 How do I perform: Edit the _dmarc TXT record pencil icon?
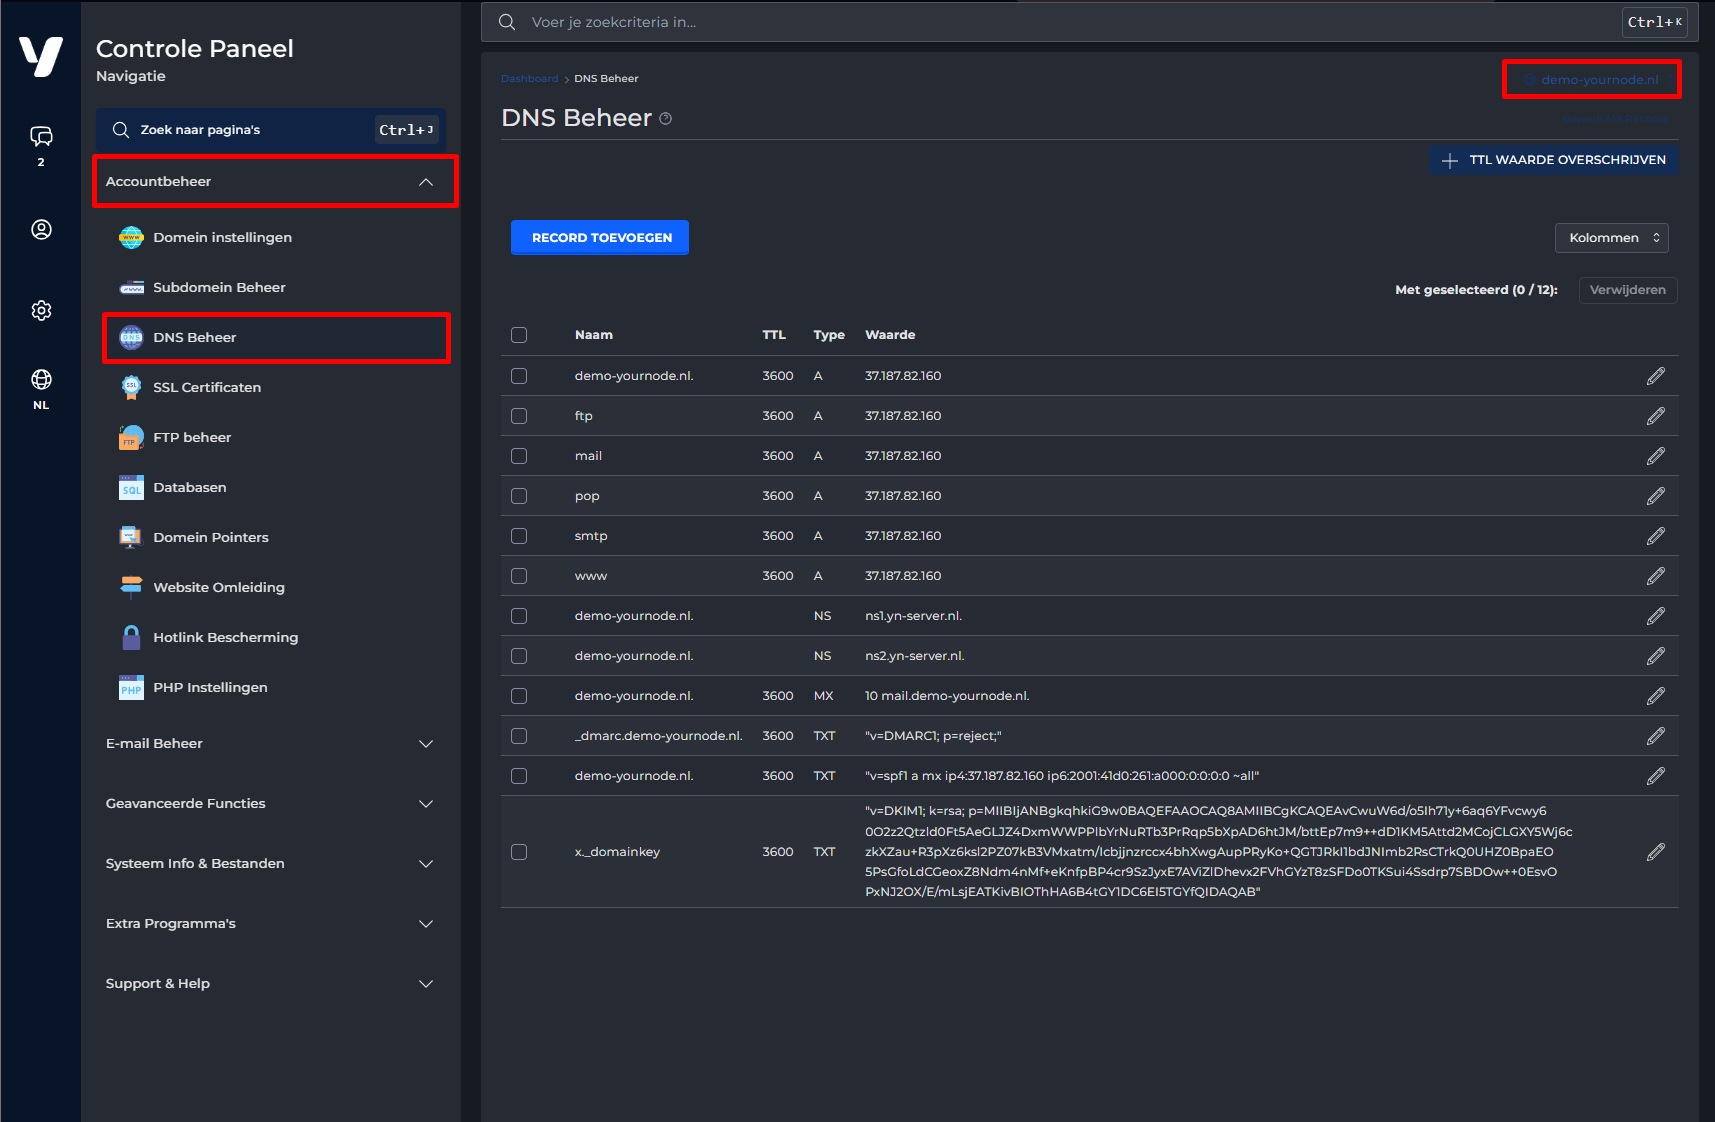pyautogui.click(x=1656, y=736)
